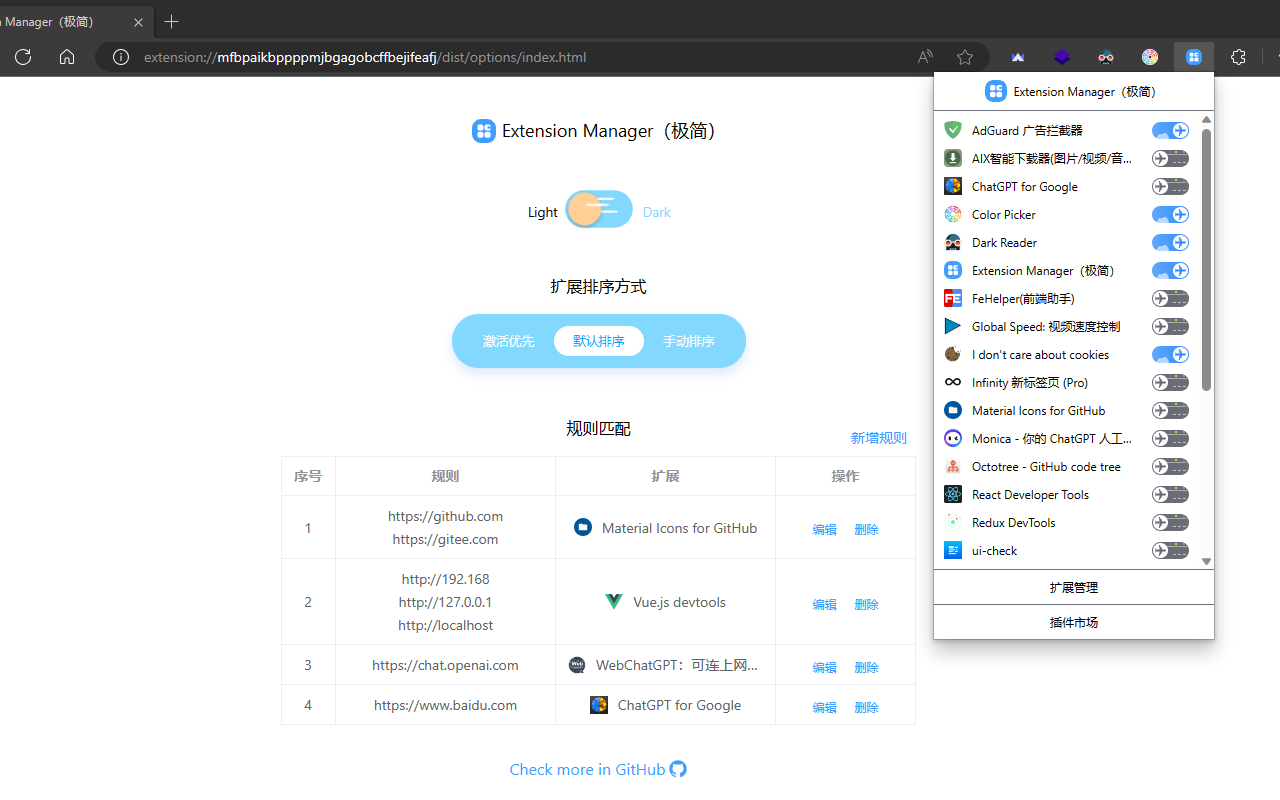Click the Infinity new tab icon
Screen dimensions: 1280x800
[x=953, y=382]
